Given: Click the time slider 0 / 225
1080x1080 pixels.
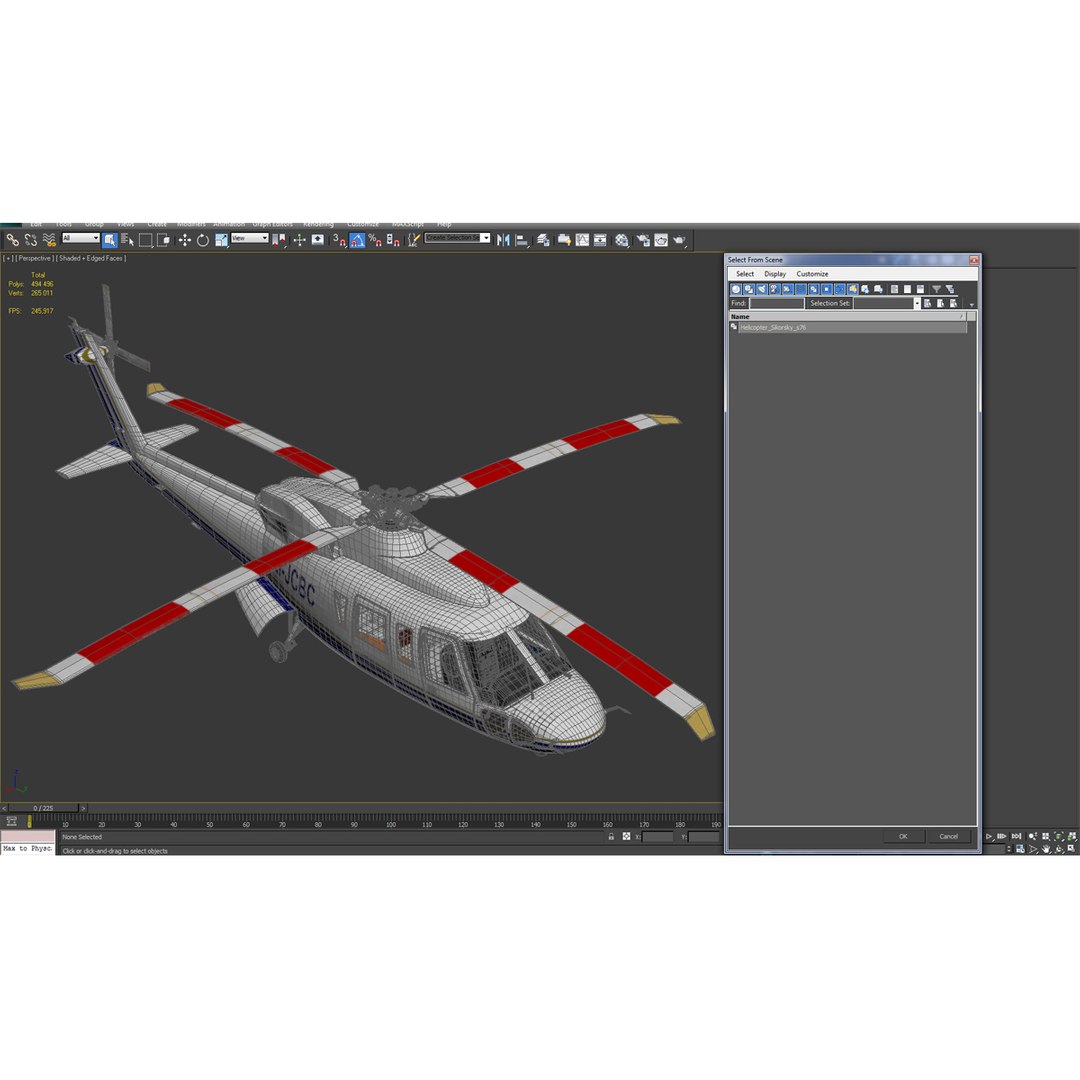Looking at the screenshot, I should 43,808.
